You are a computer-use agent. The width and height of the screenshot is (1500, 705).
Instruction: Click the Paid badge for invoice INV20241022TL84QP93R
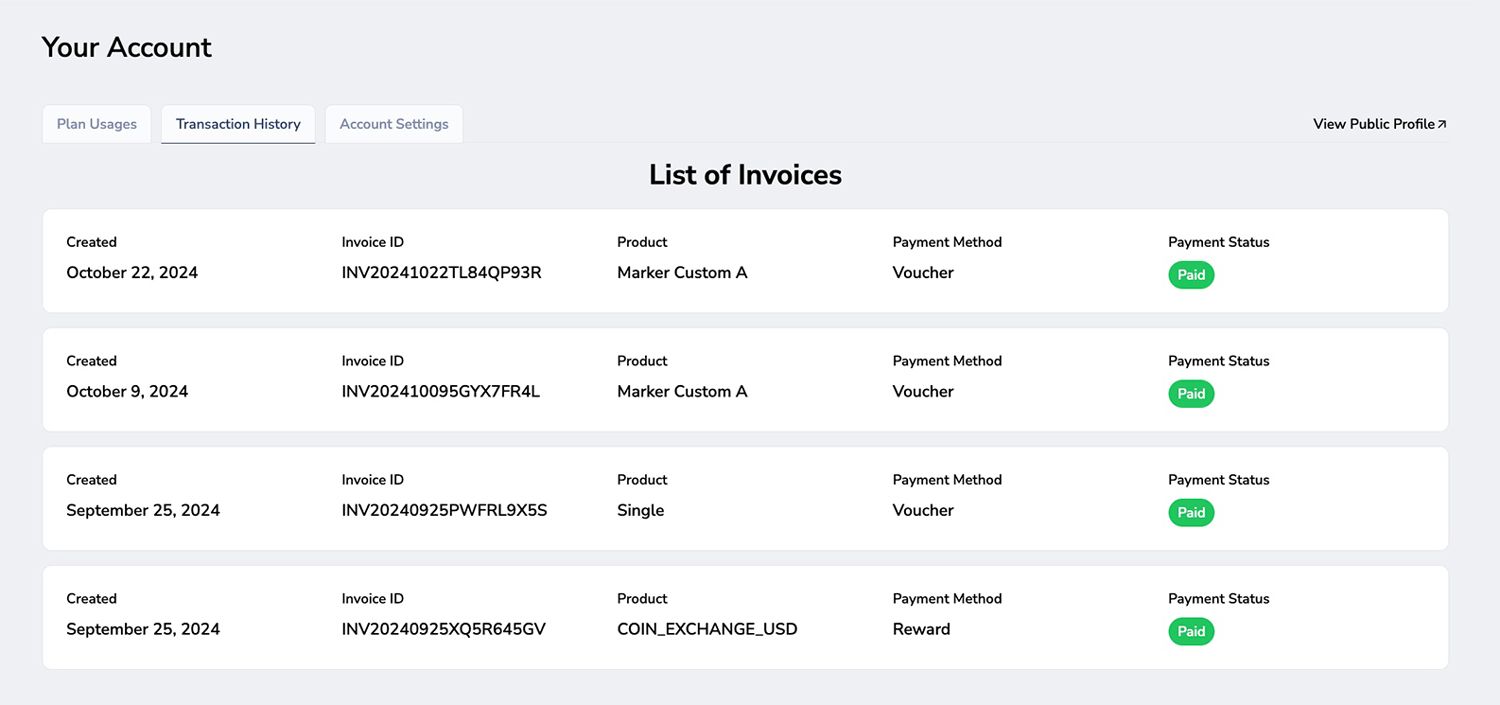point(1191,275)
